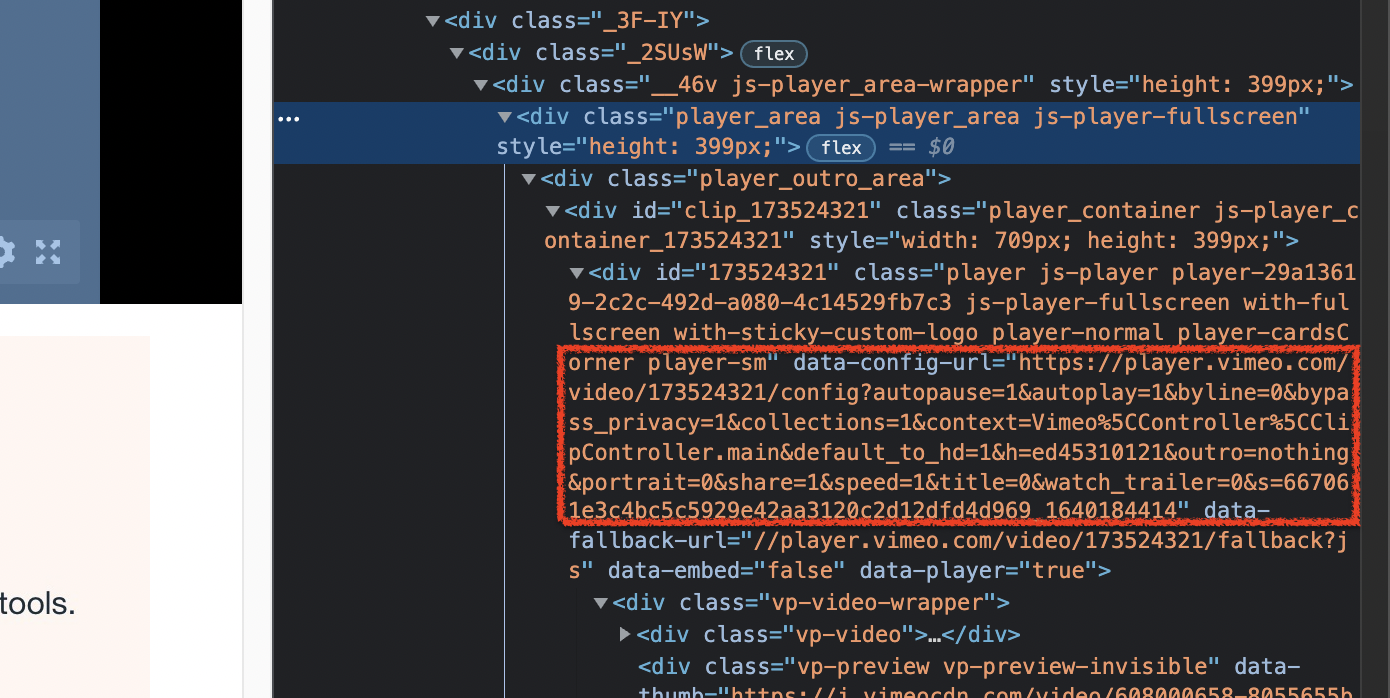Select the class value "_2SUsW"

click(666, 52)
